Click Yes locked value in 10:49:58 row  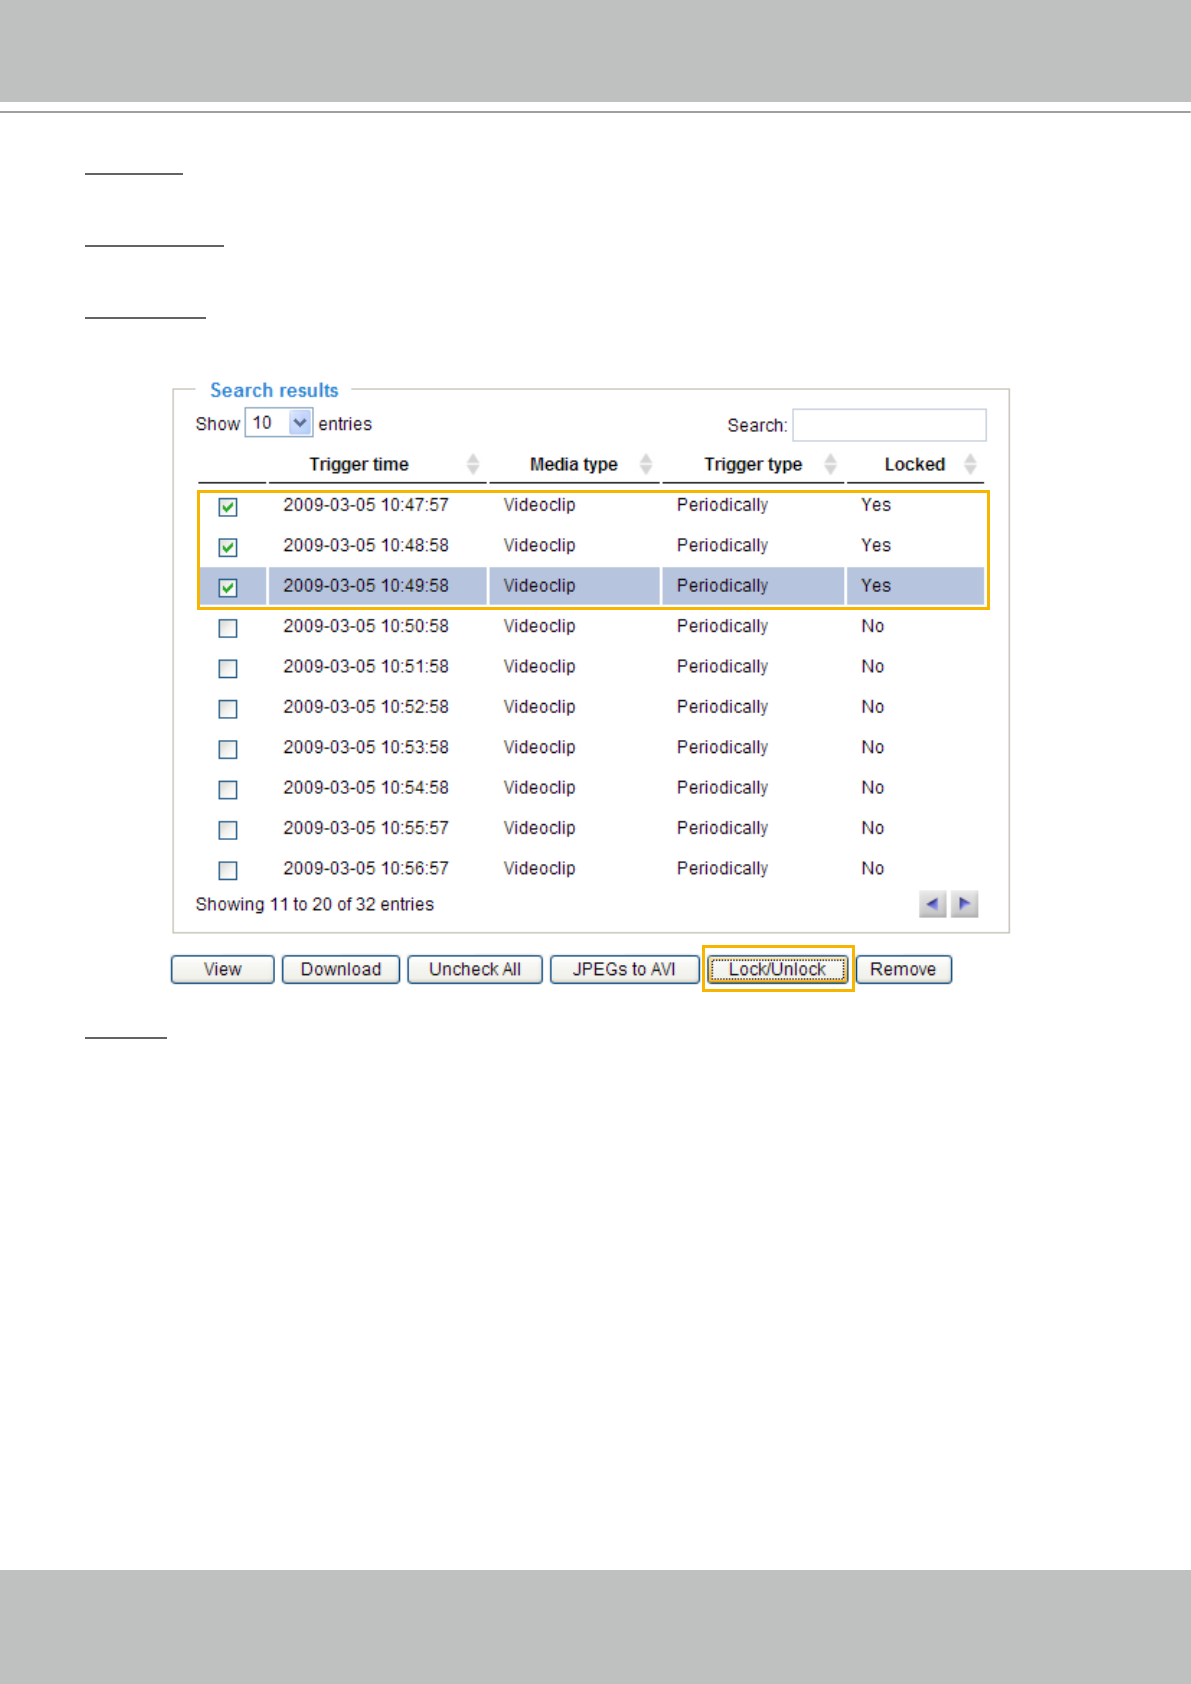click(x=876, y=586)
